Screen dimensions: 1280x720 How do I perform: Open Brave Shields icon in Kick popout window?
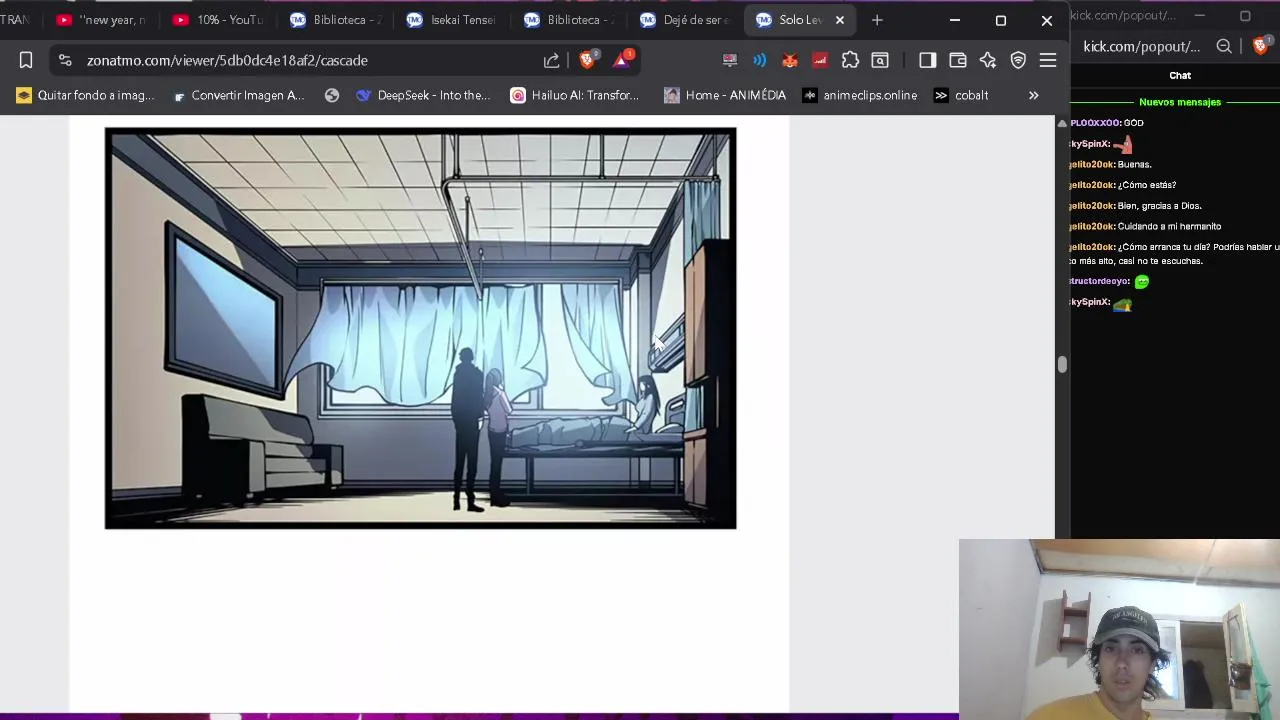click(1260, 46)
